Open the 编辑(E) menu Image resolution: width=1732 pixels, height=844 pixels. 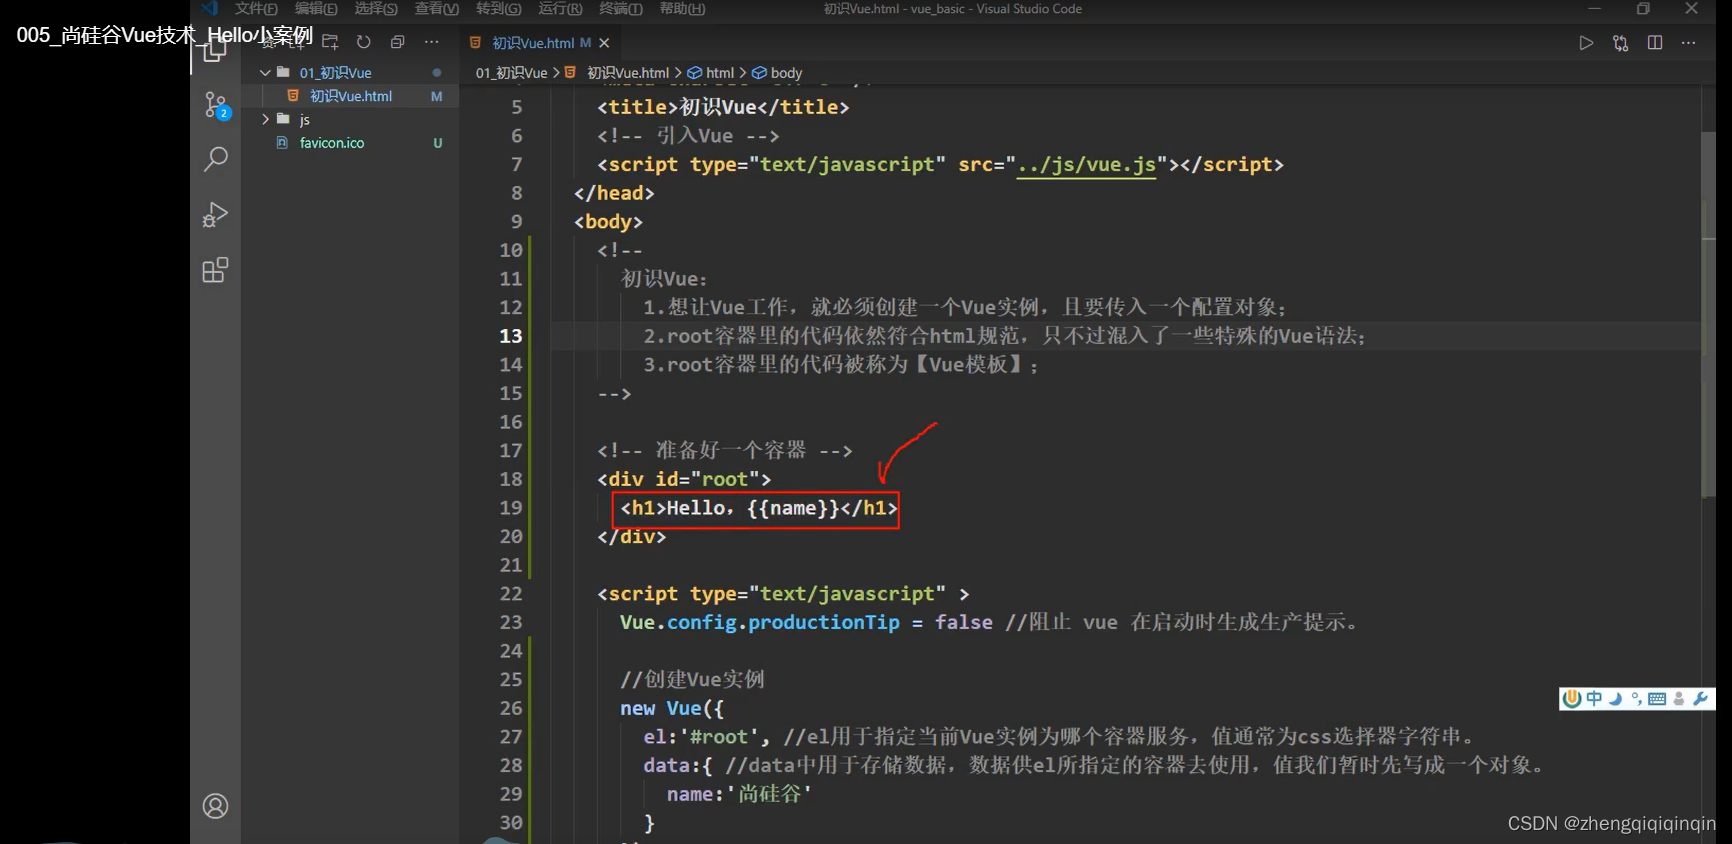(x=316, y=8)
